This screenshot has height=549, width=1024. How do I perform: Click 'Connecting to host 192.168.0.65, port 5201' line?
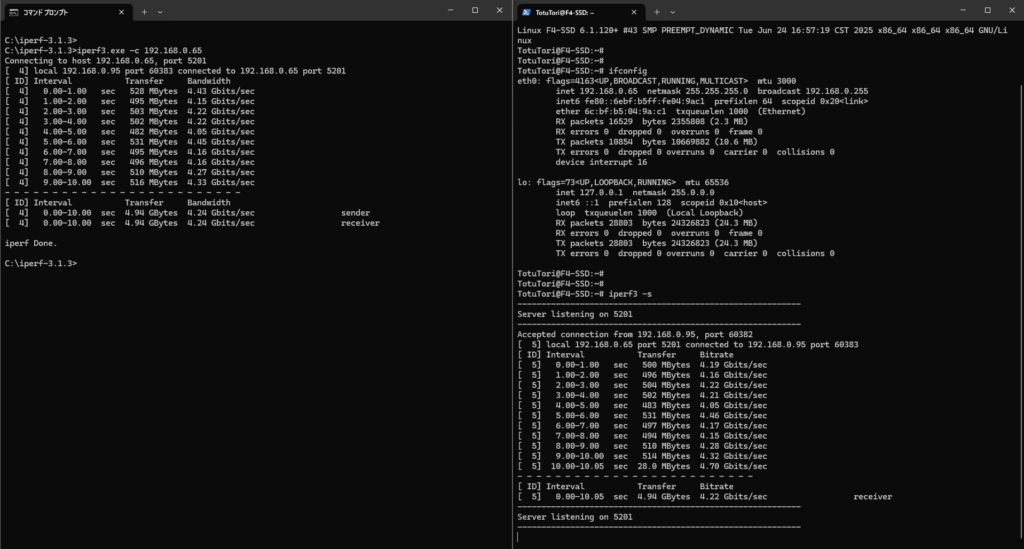tap(106, 61)
